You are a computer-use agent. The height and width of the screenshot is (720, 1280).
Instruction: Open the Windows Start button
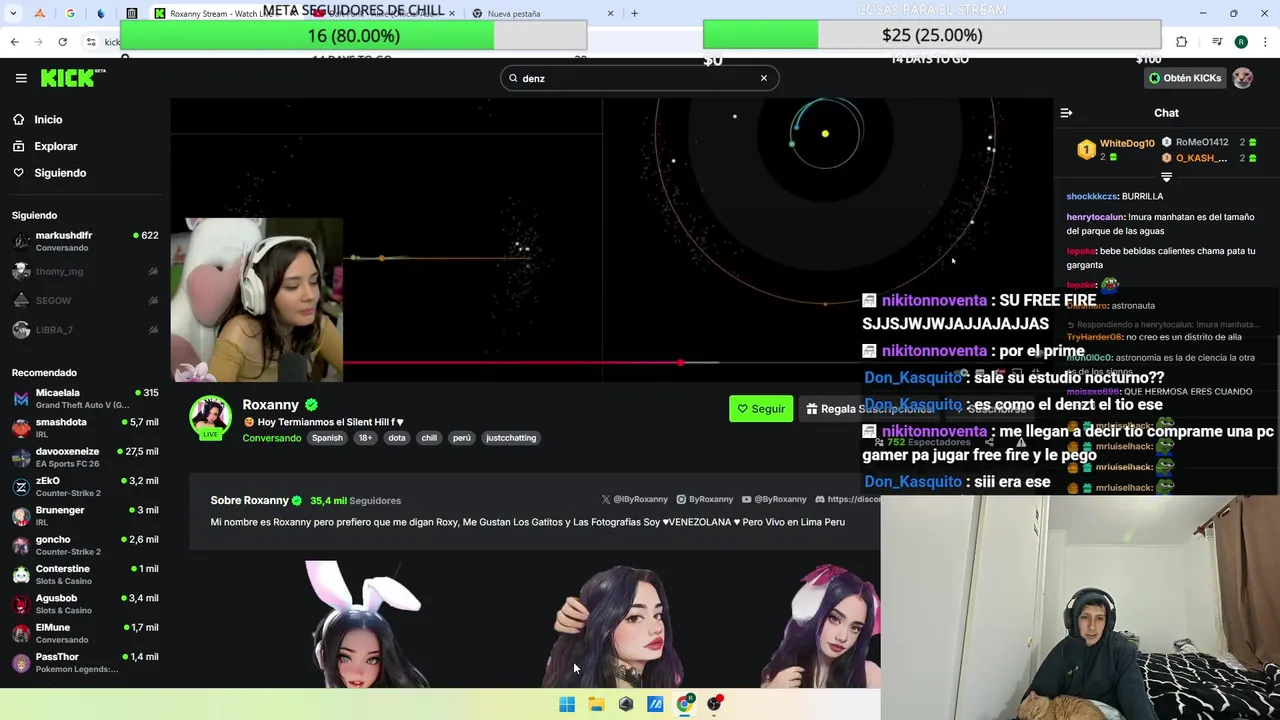[567, 704]
